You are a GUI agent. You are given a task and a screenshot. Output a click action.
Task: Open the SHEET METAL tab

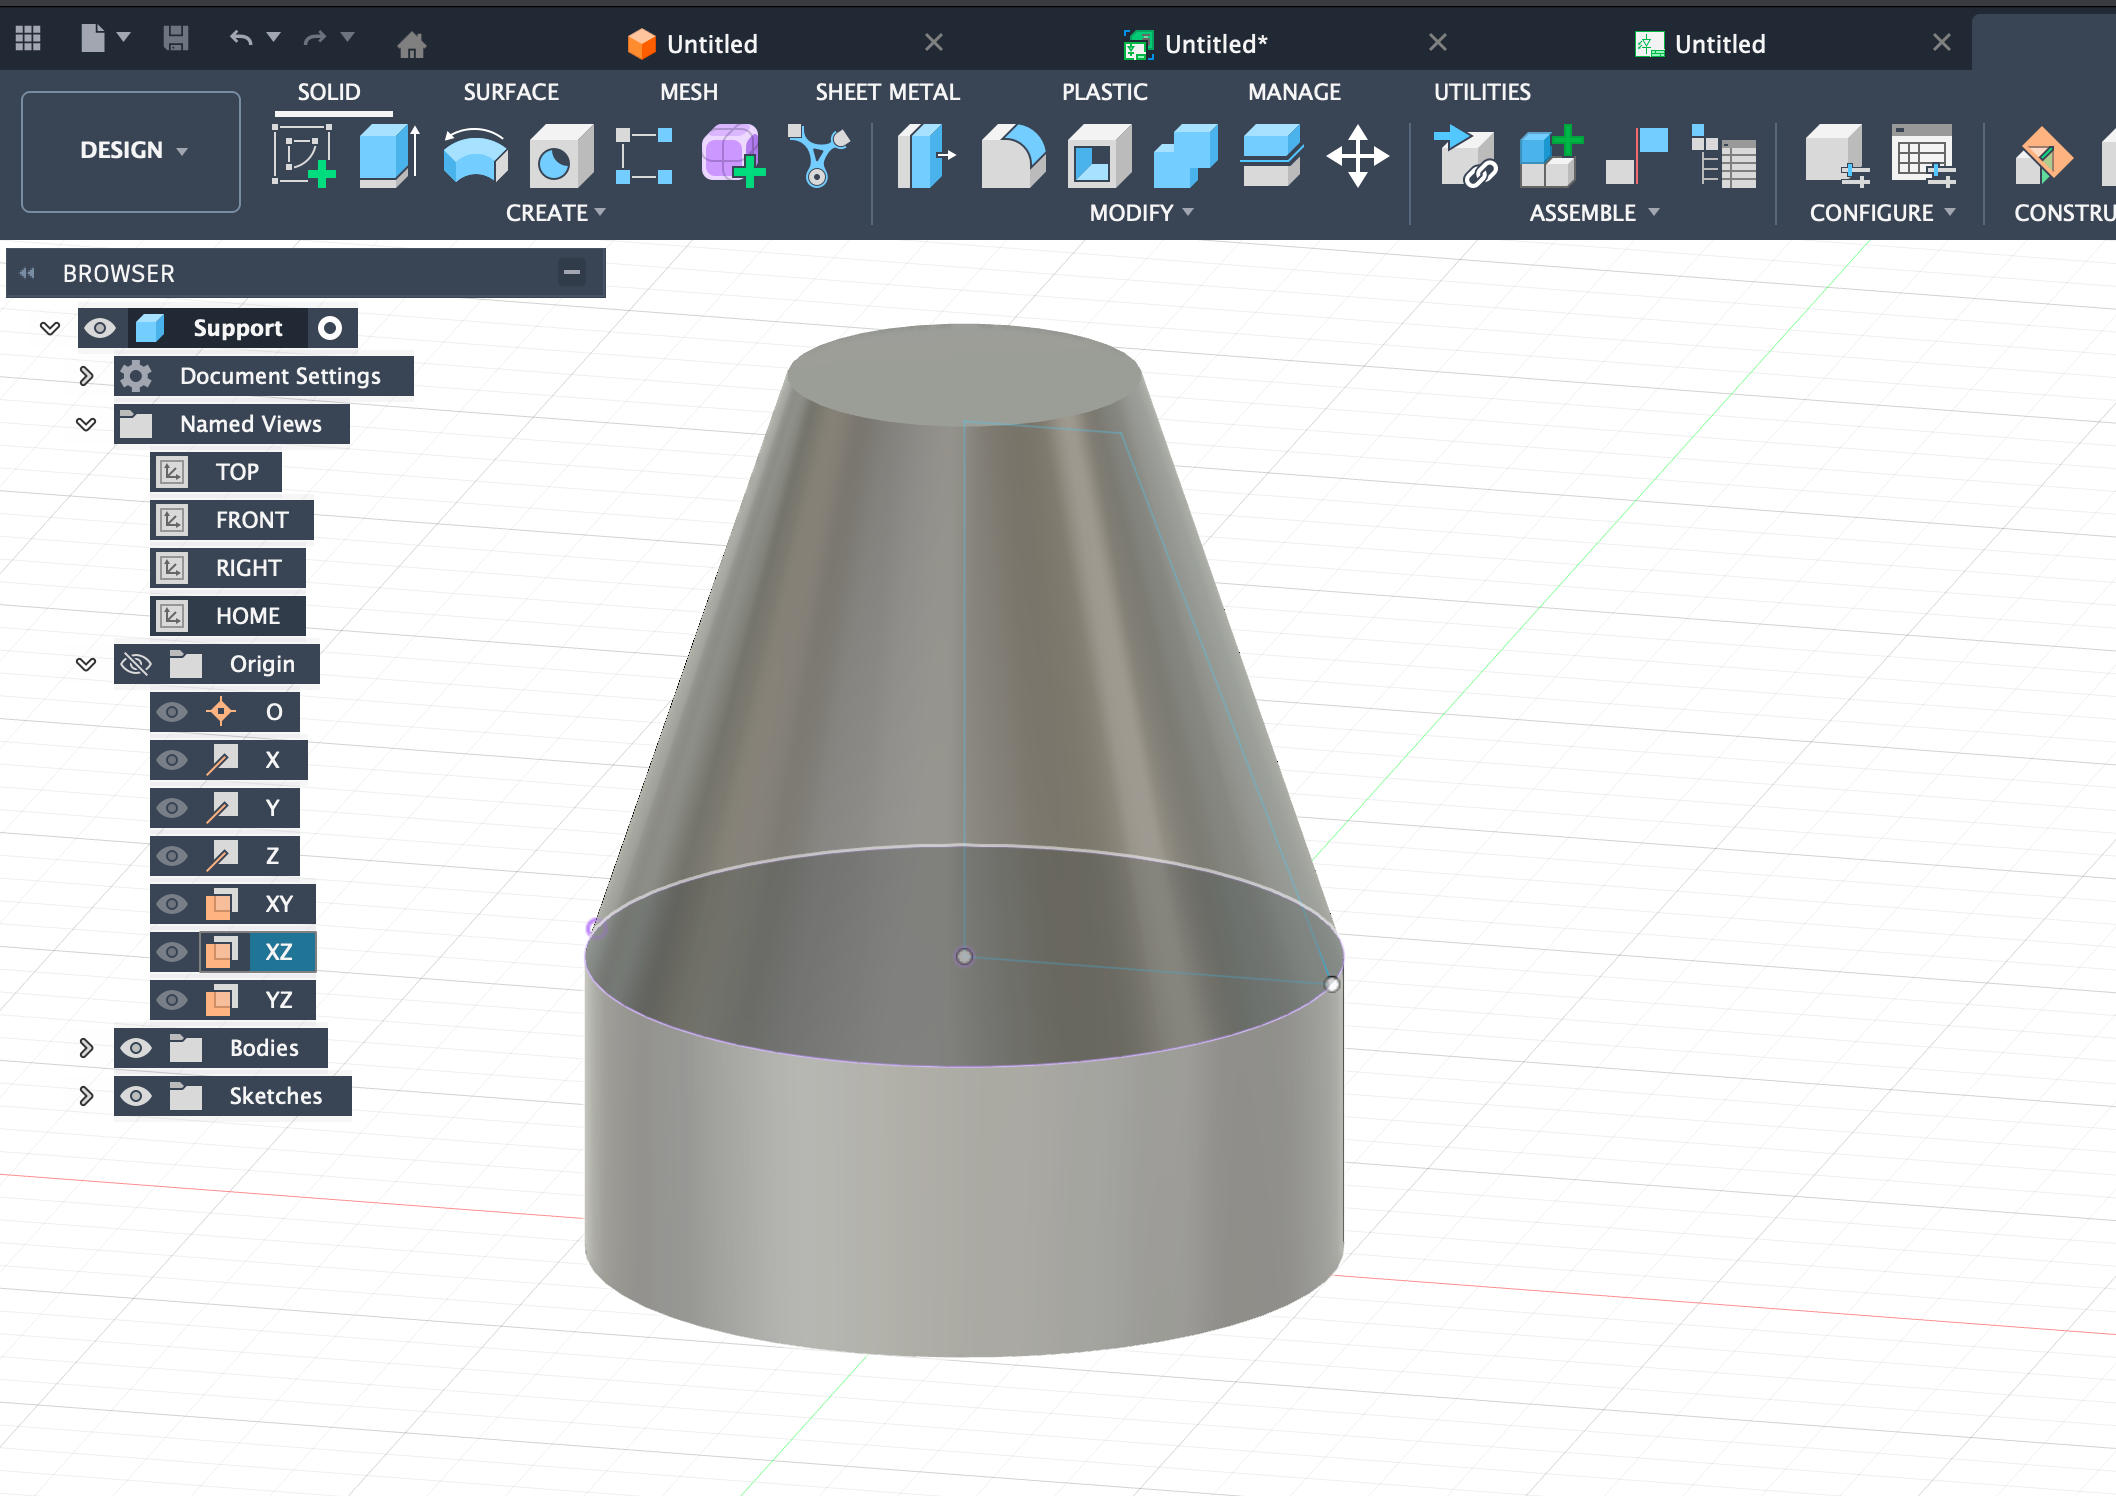point(887,92)
